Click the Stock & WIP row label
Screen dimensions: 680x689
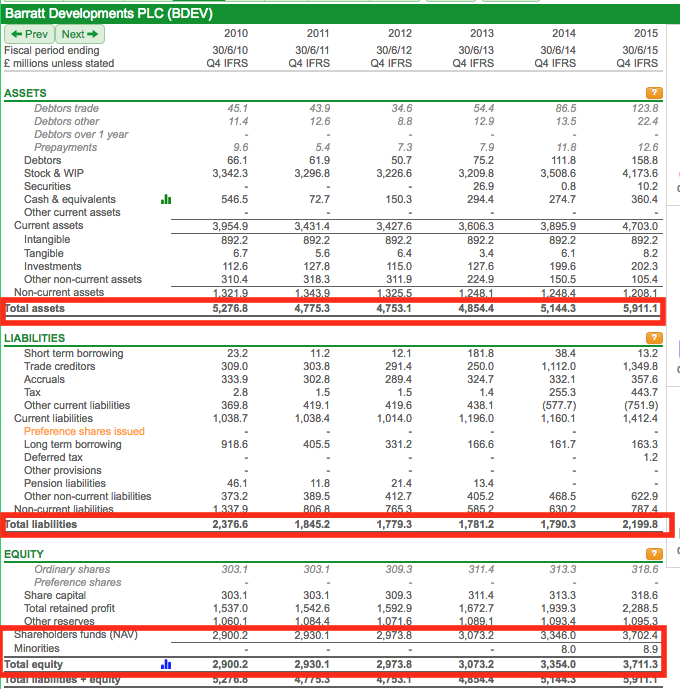pos(54,174)
